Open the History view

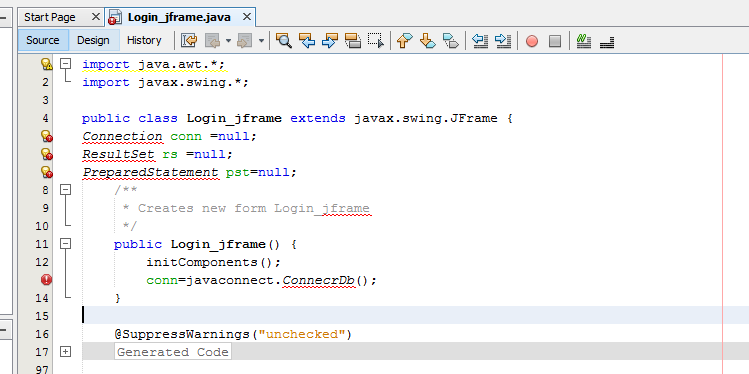pyautogui.click(x=144, y=40)
